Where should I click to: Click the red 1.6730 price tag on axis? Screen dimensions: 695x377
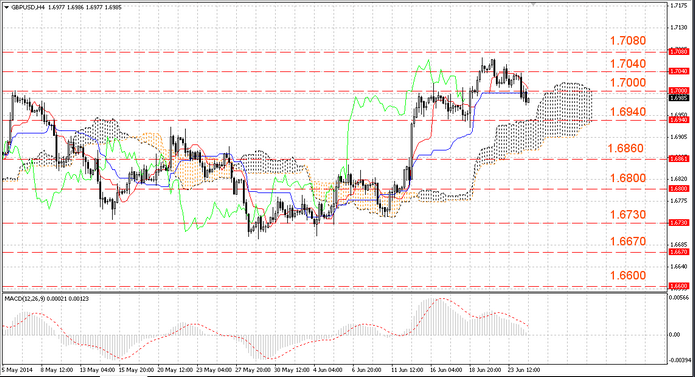[679, 222]
